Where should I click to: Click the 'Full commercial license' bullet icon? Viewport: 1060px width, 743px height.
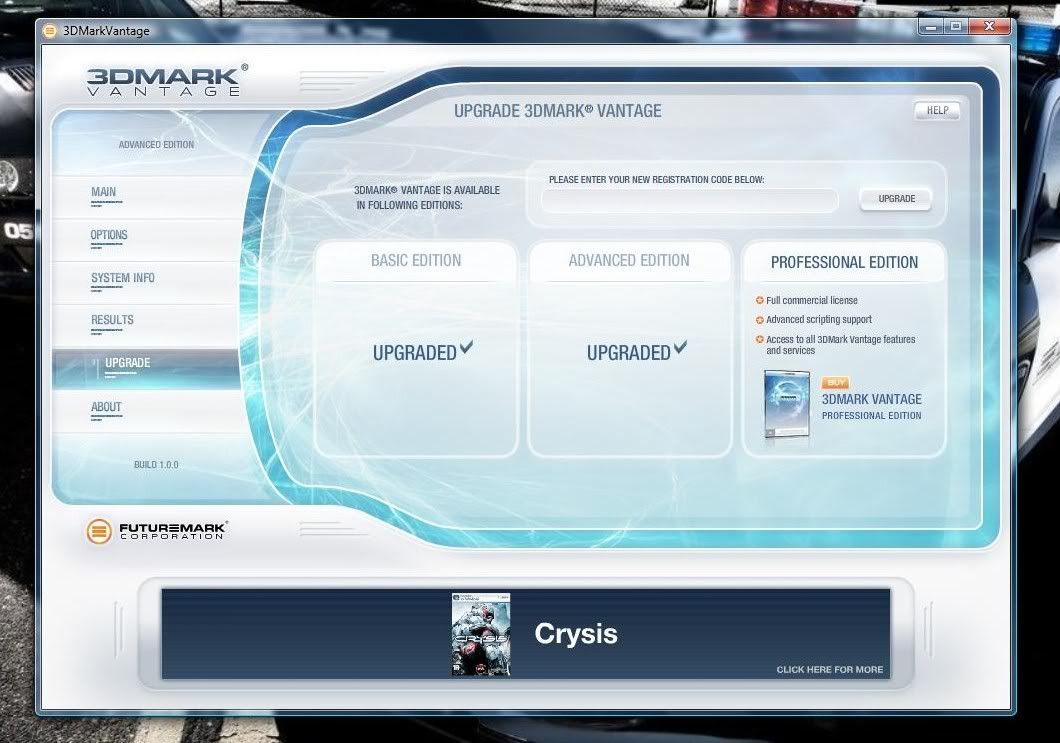coord(759,300)
